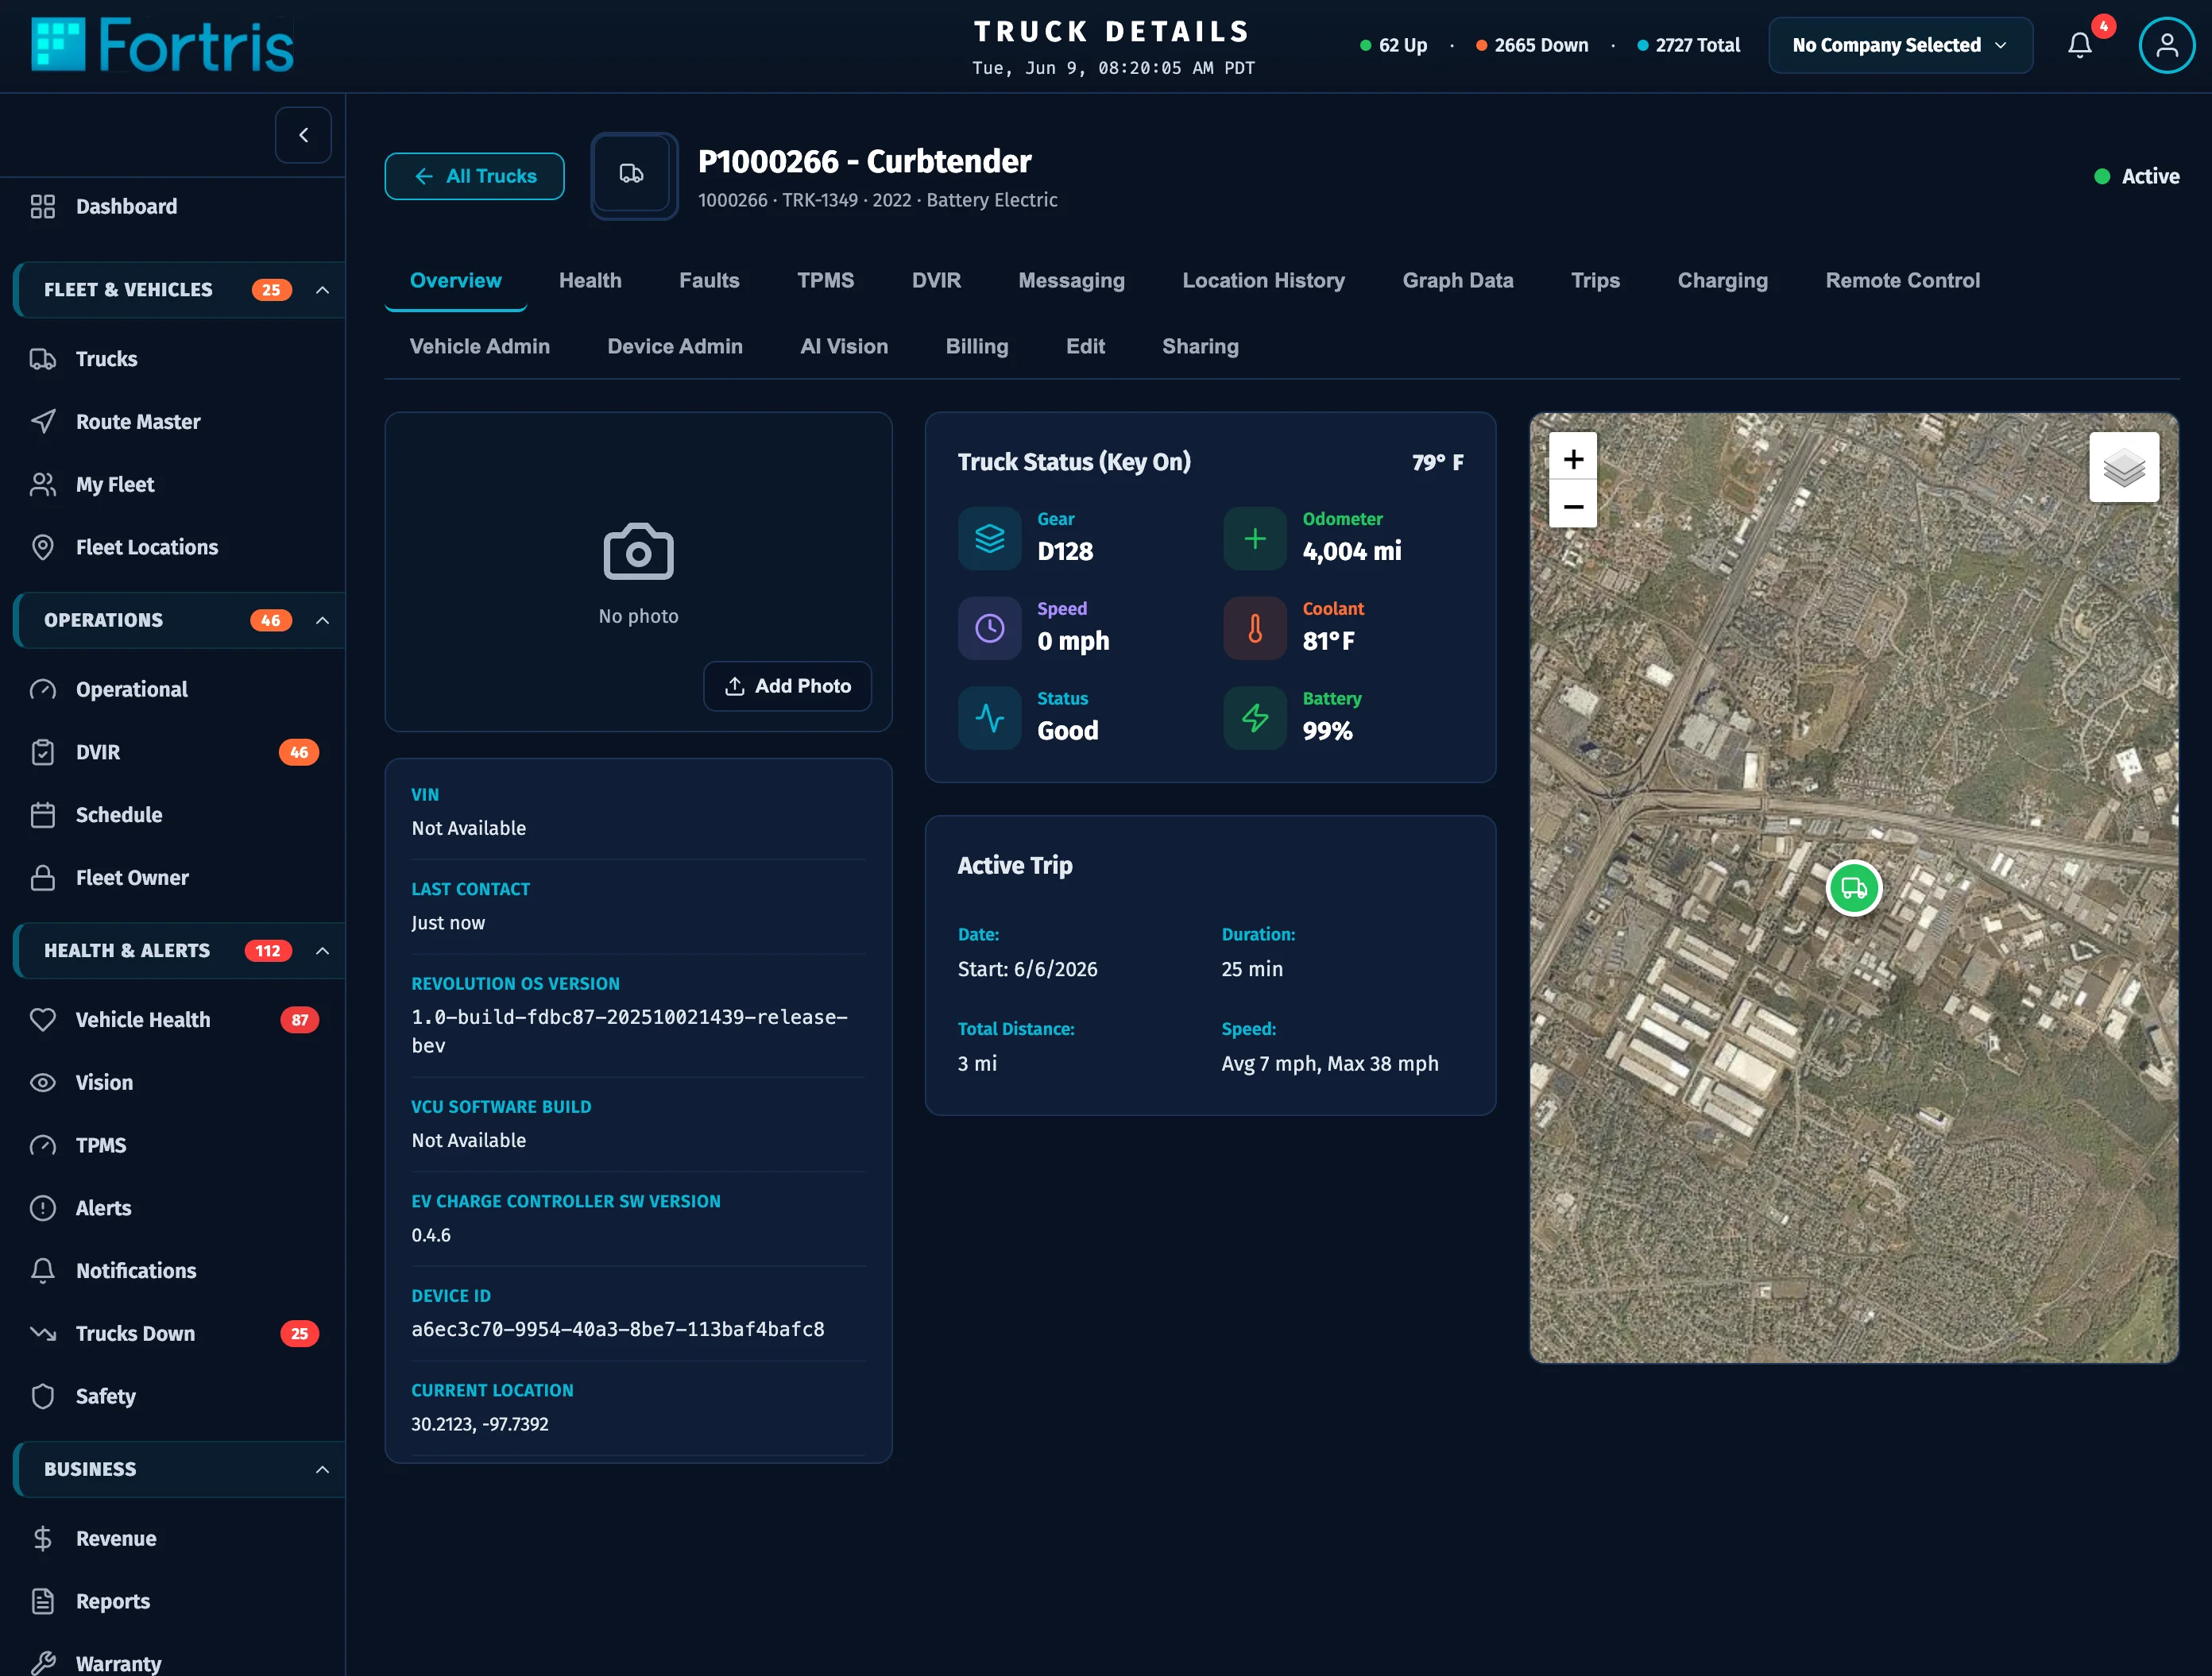This screenshot has width=2212, height=1676.
Task: Click the camera No photo icon
Action: click(638, 551)
